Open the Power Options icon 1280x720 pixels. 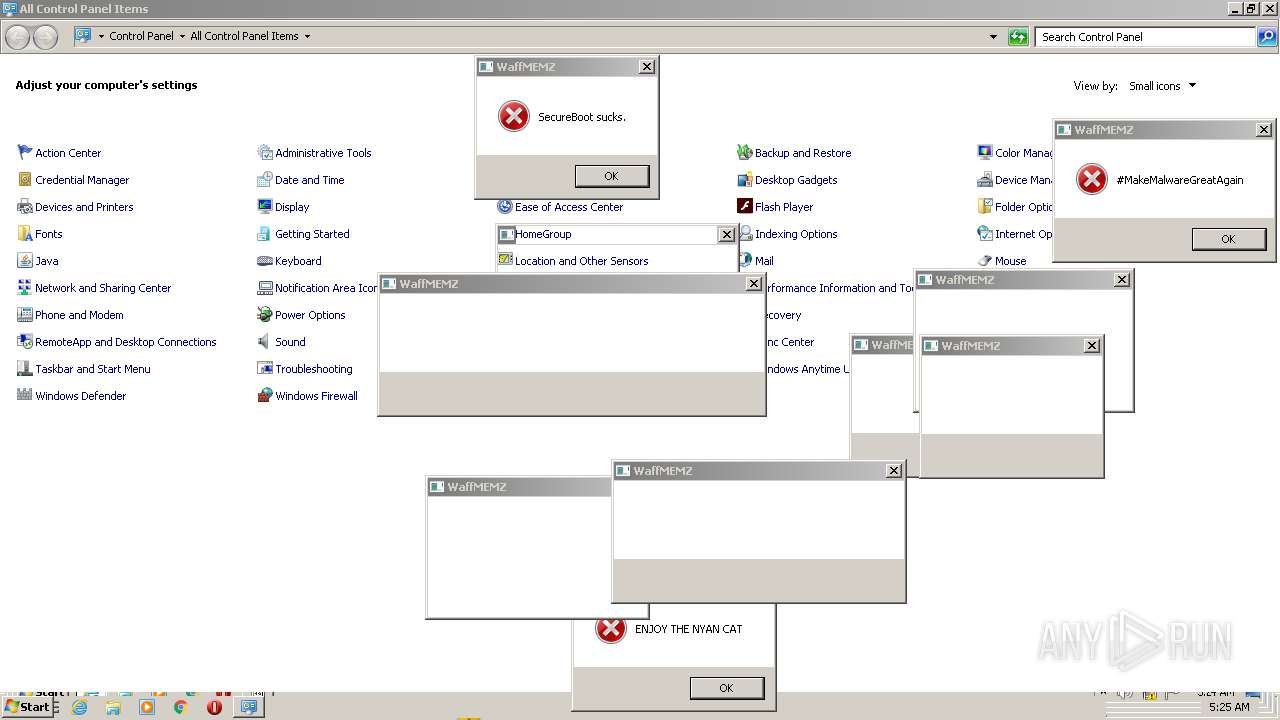pos(265,315)
